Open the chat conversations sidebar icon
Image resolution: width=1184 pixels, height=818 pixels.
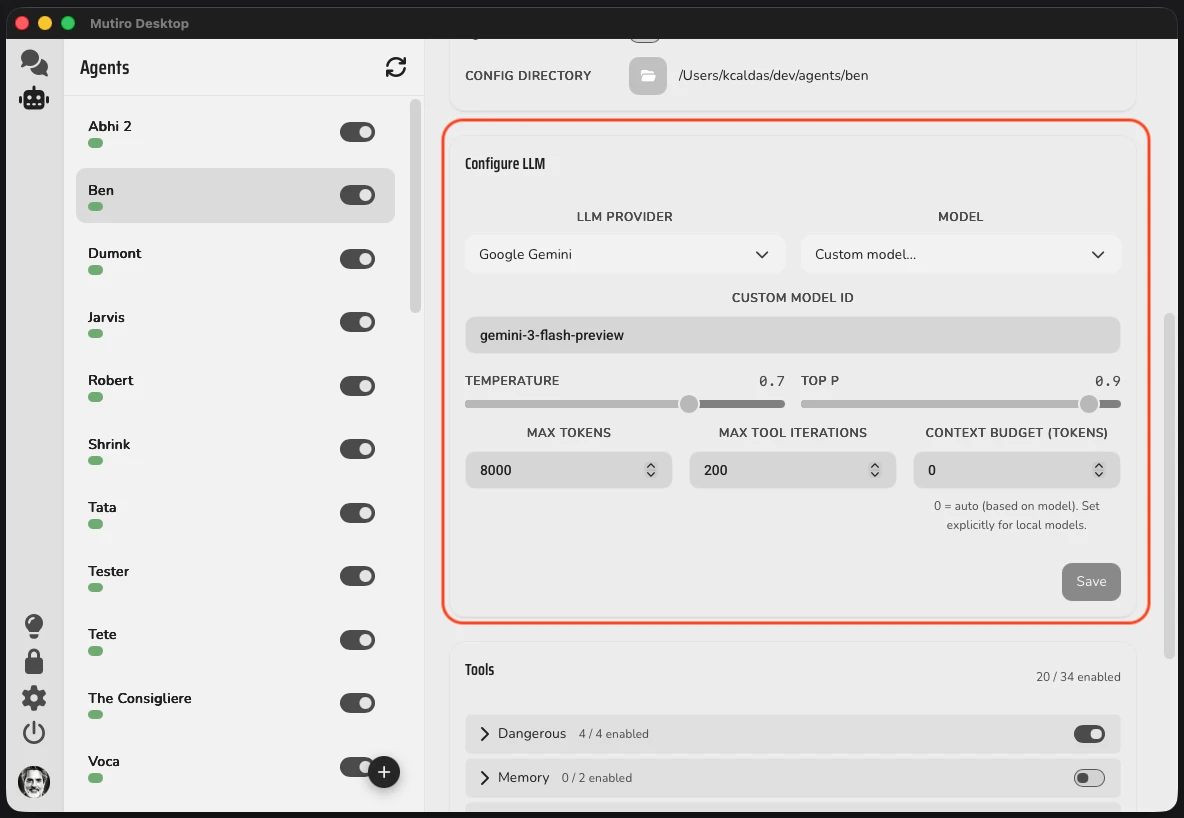[x=34, y=62]
